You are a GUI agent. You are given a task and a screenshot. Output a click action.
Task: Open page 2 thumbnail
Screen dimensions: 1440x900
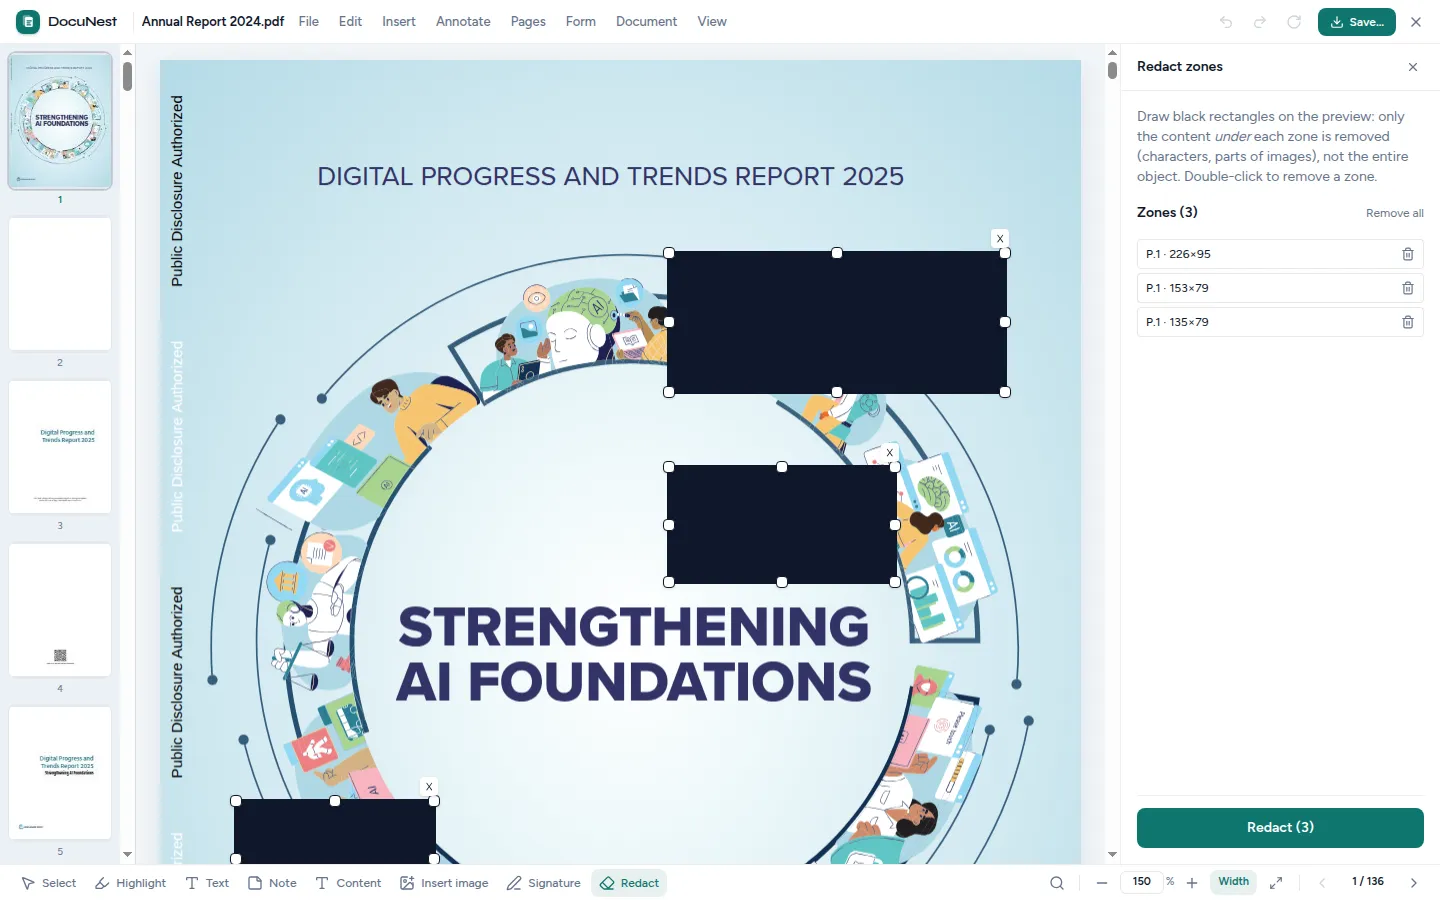(60, 284)
